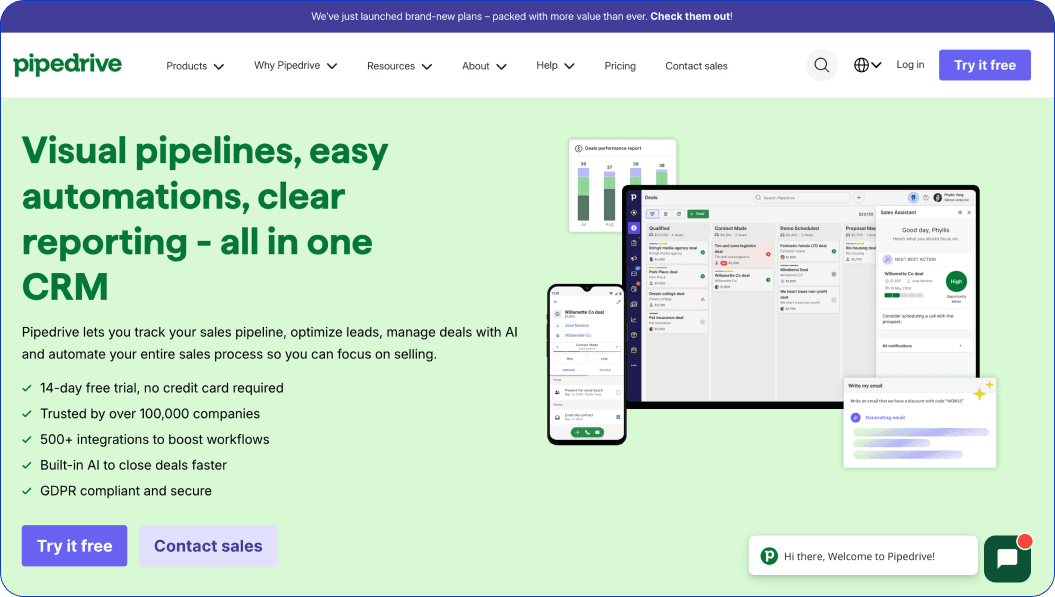
Task: Click the Check them out banner link
Action: point(690,16)
